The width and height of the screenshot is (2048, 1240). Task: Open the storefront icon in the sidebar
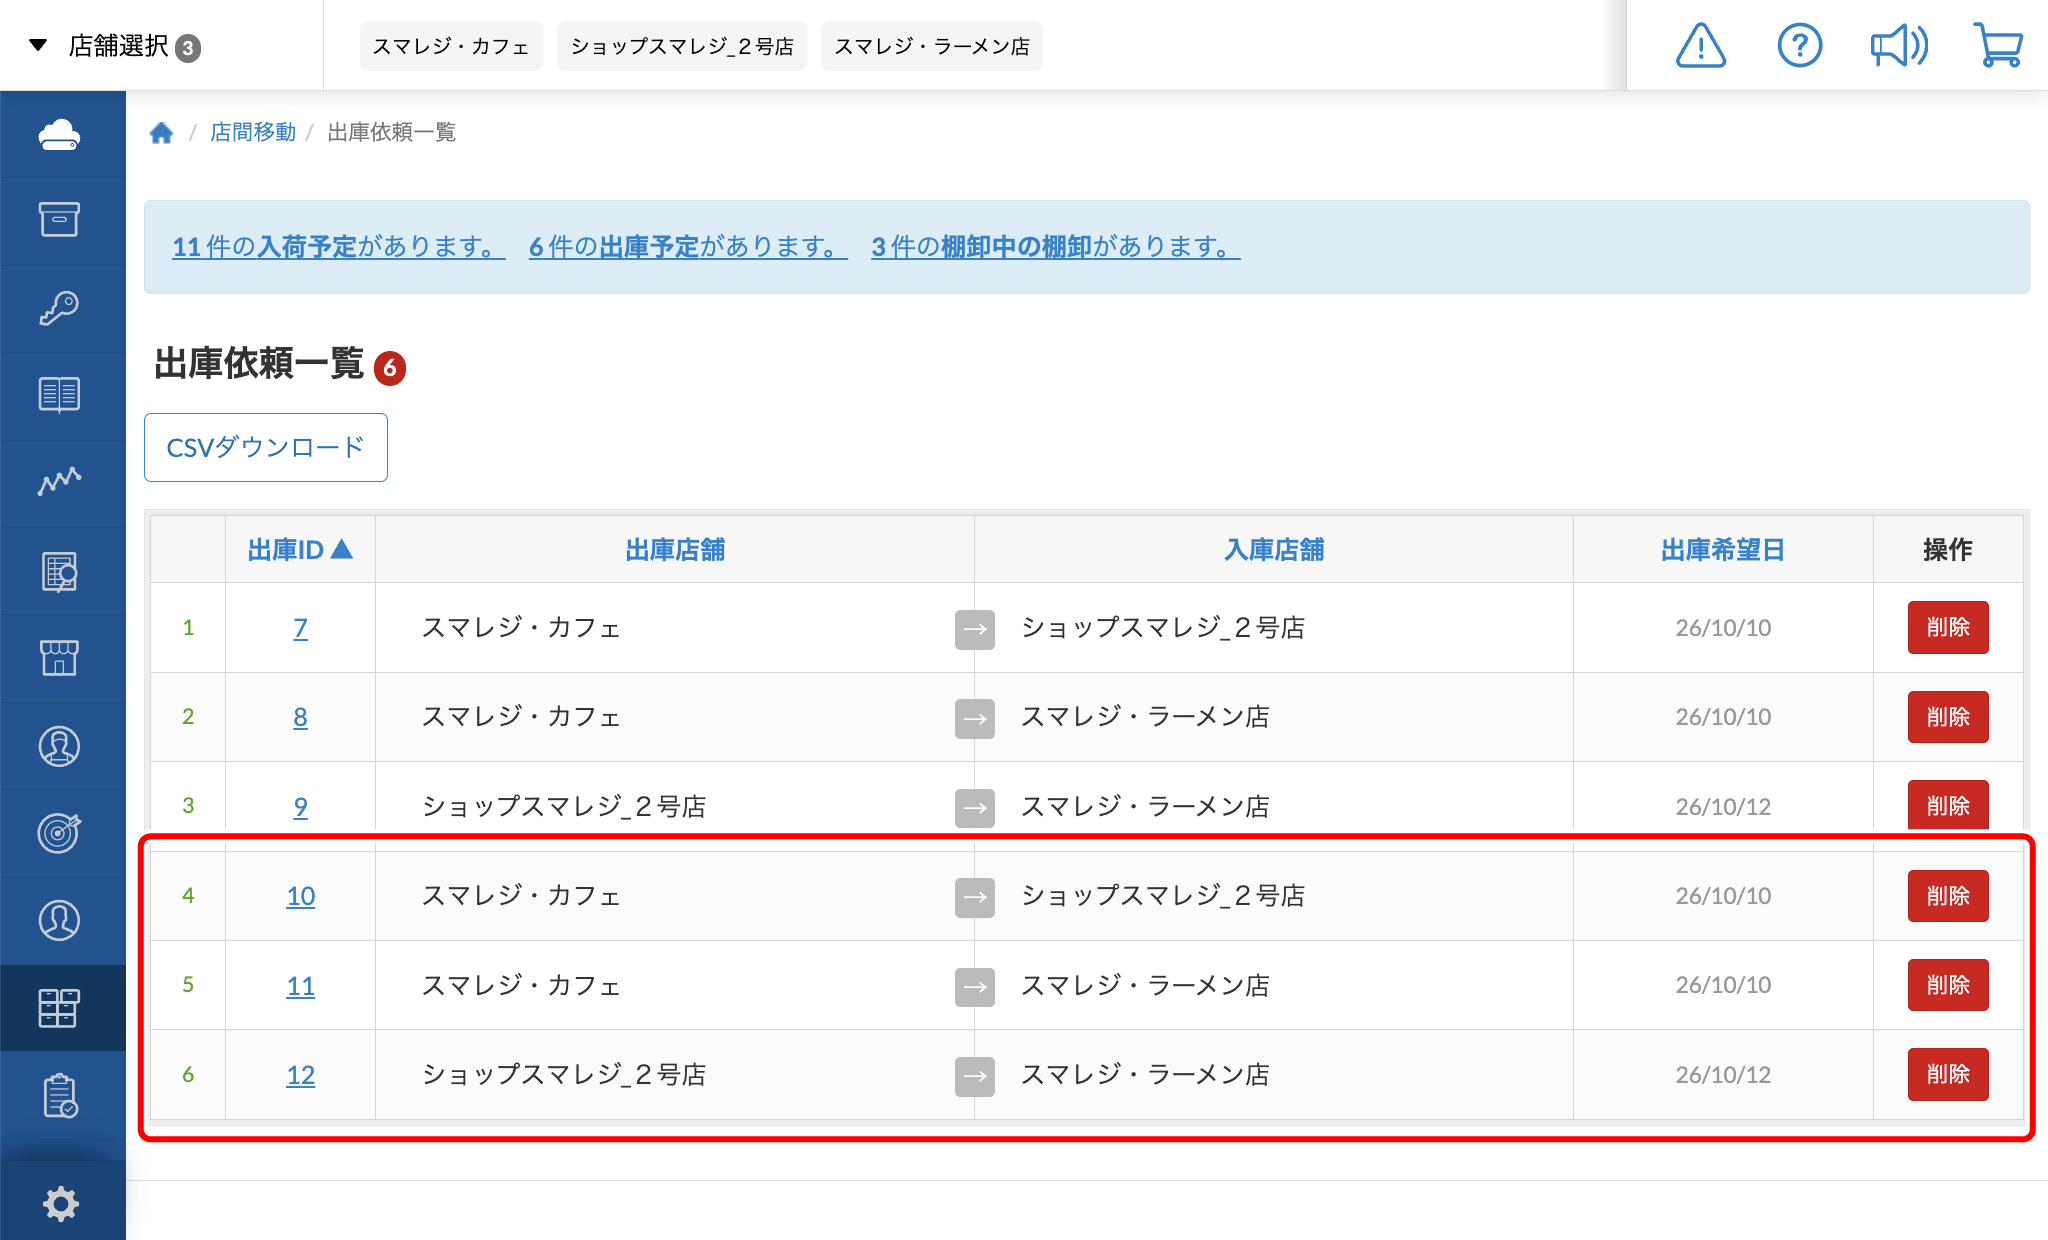click(60, 658)
